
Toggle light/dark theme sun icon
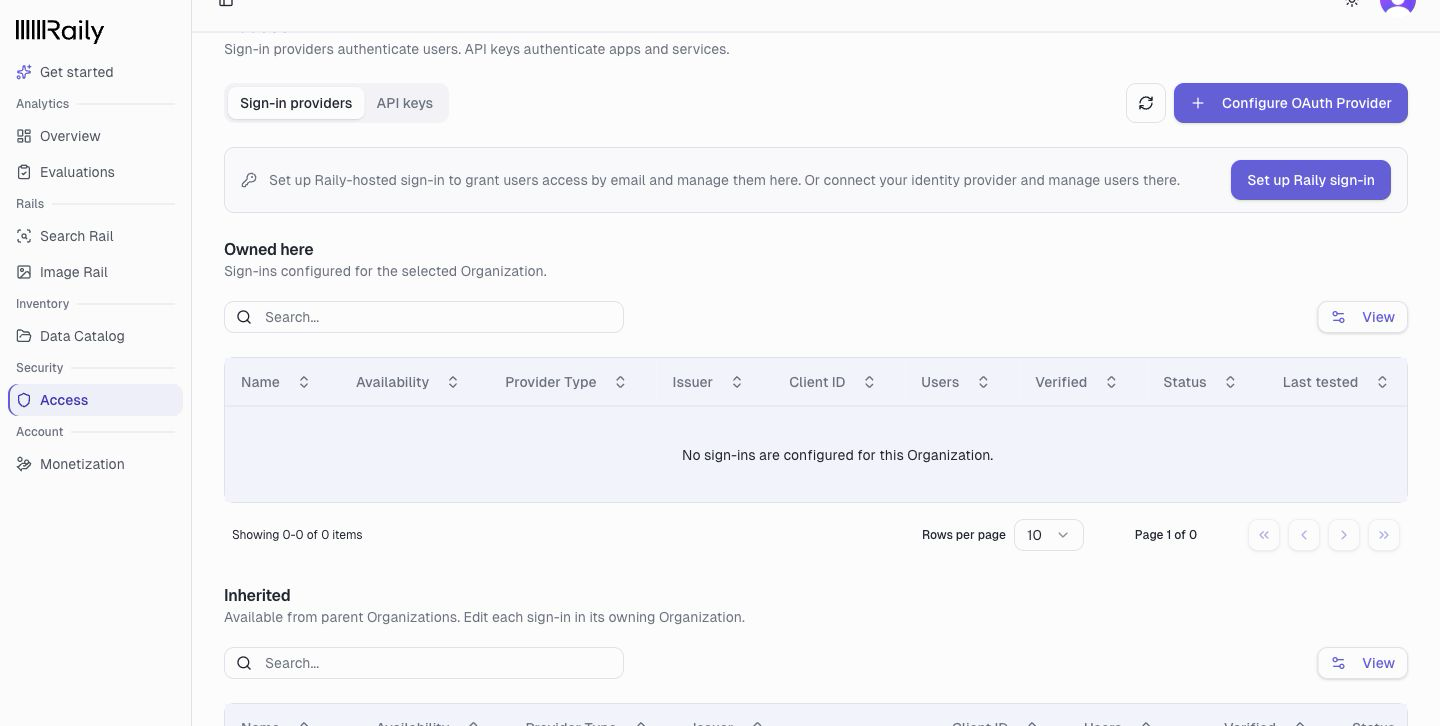(x=1352, y=3)
